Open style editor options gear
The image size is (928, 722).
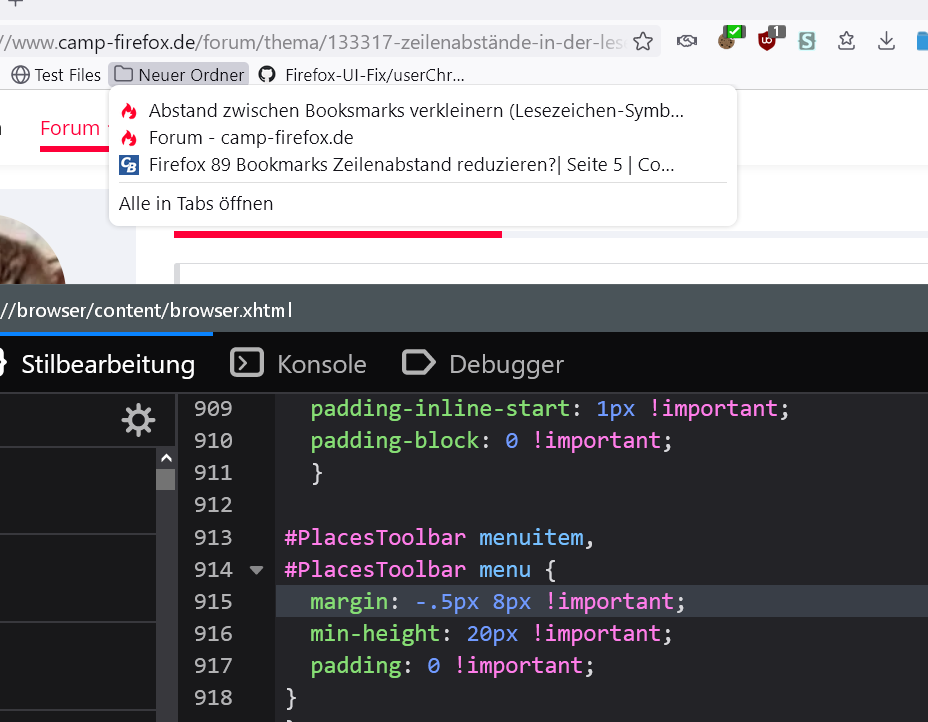138,421
